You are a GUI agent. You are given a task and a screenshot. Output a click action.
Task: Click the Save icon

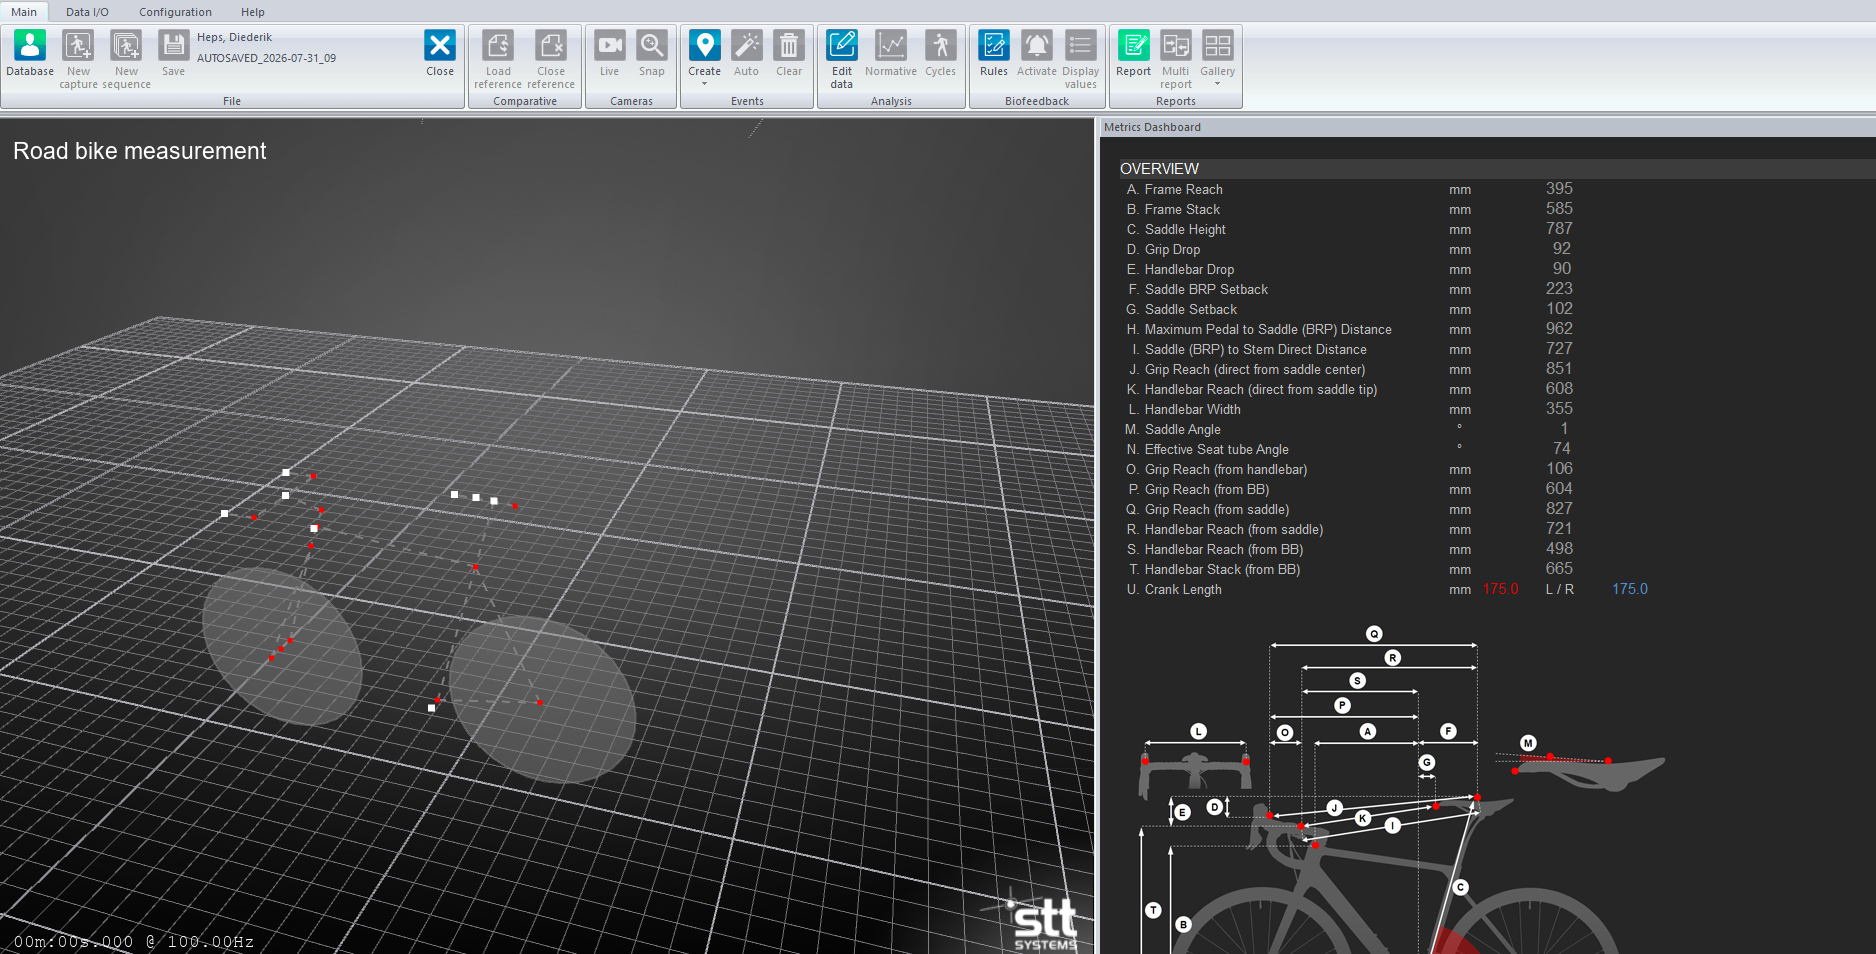tap(173, 54)
